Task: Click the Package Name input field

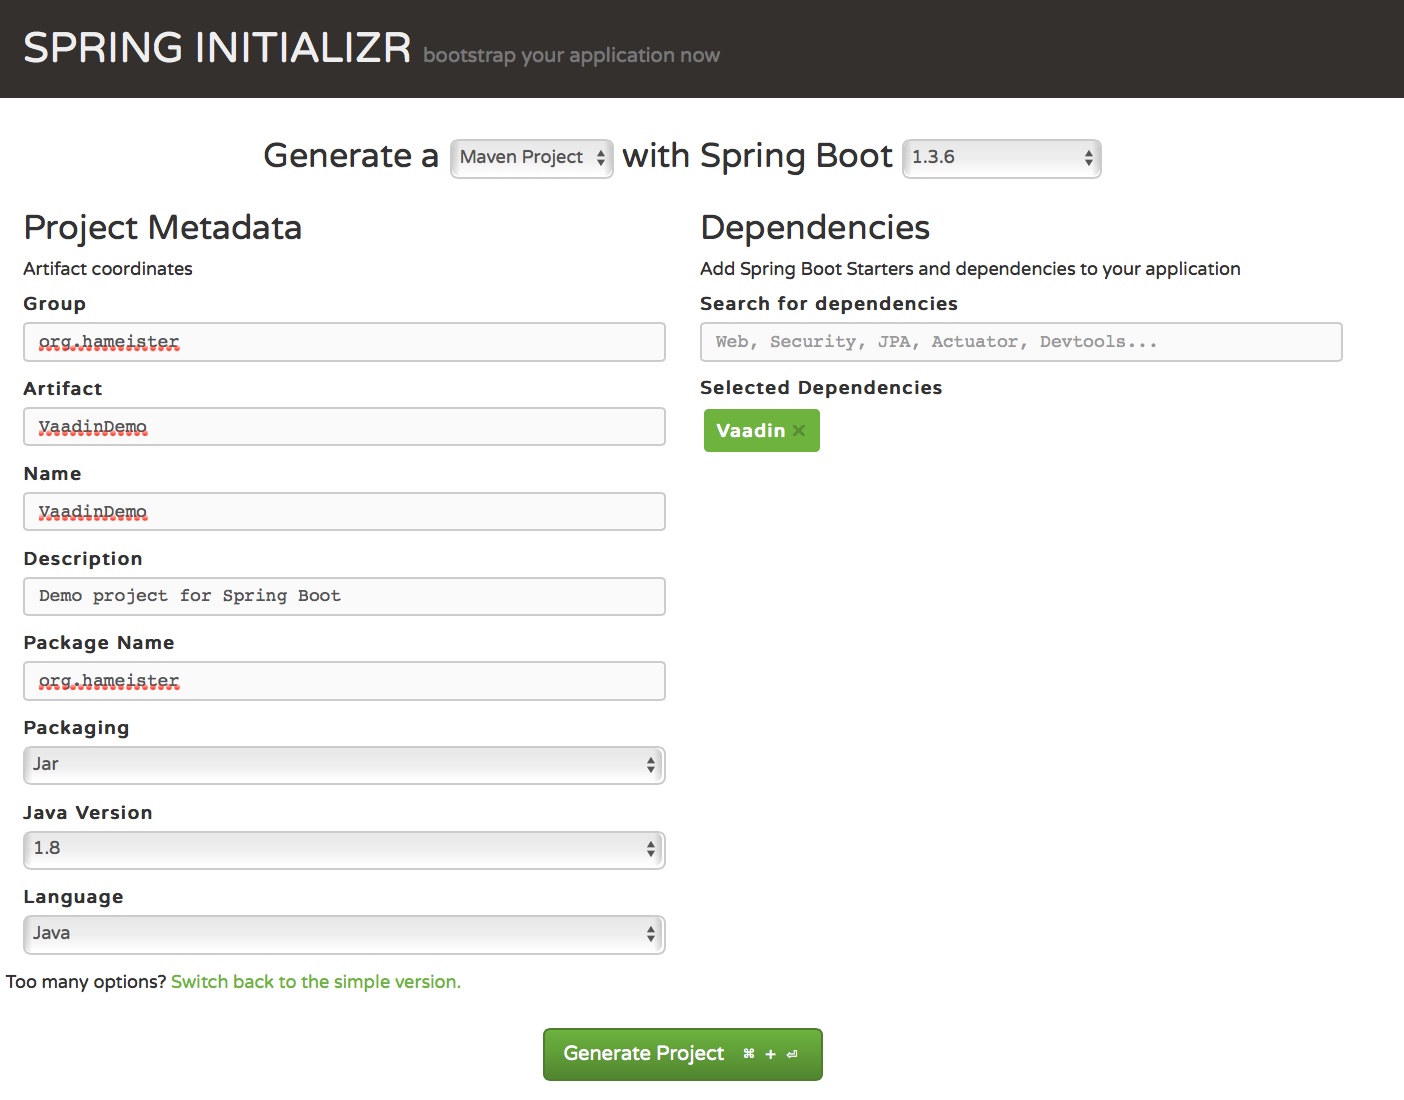Action: point(344,681)
